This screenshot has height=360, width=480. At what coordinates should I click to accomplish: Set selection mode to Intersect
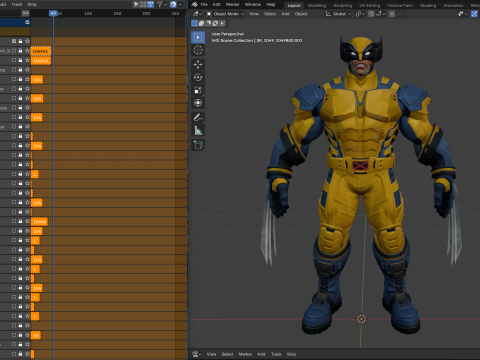(222, 23)
